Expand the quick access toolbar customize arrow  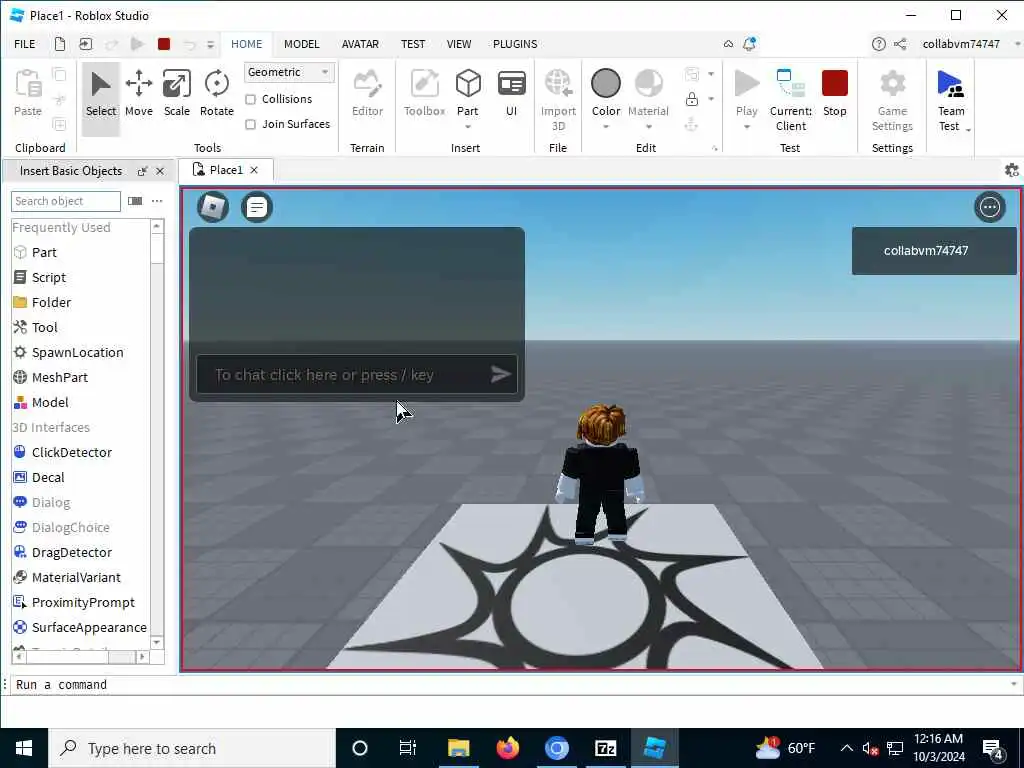coord(210,44)
